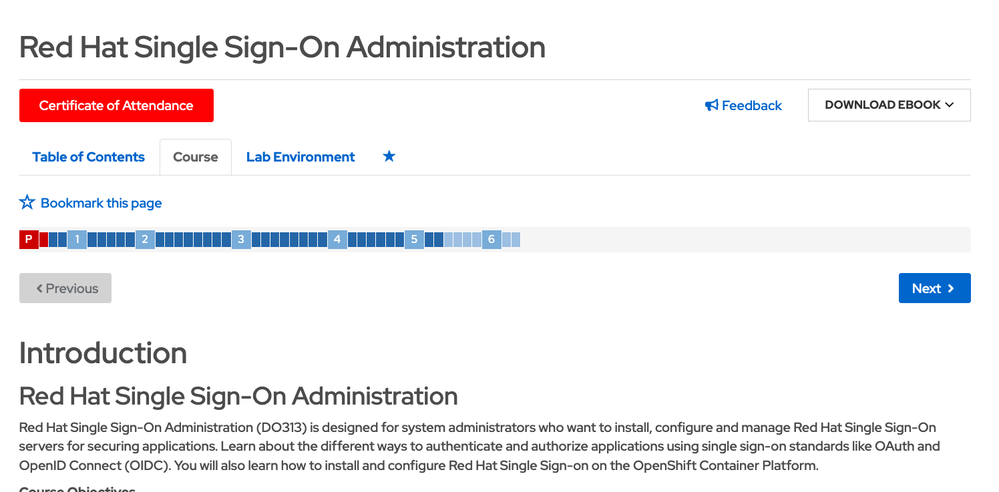Navigate to chapter 4 marker
The height and width of the screenshot is (492, 999).
[x=338, y=239]
